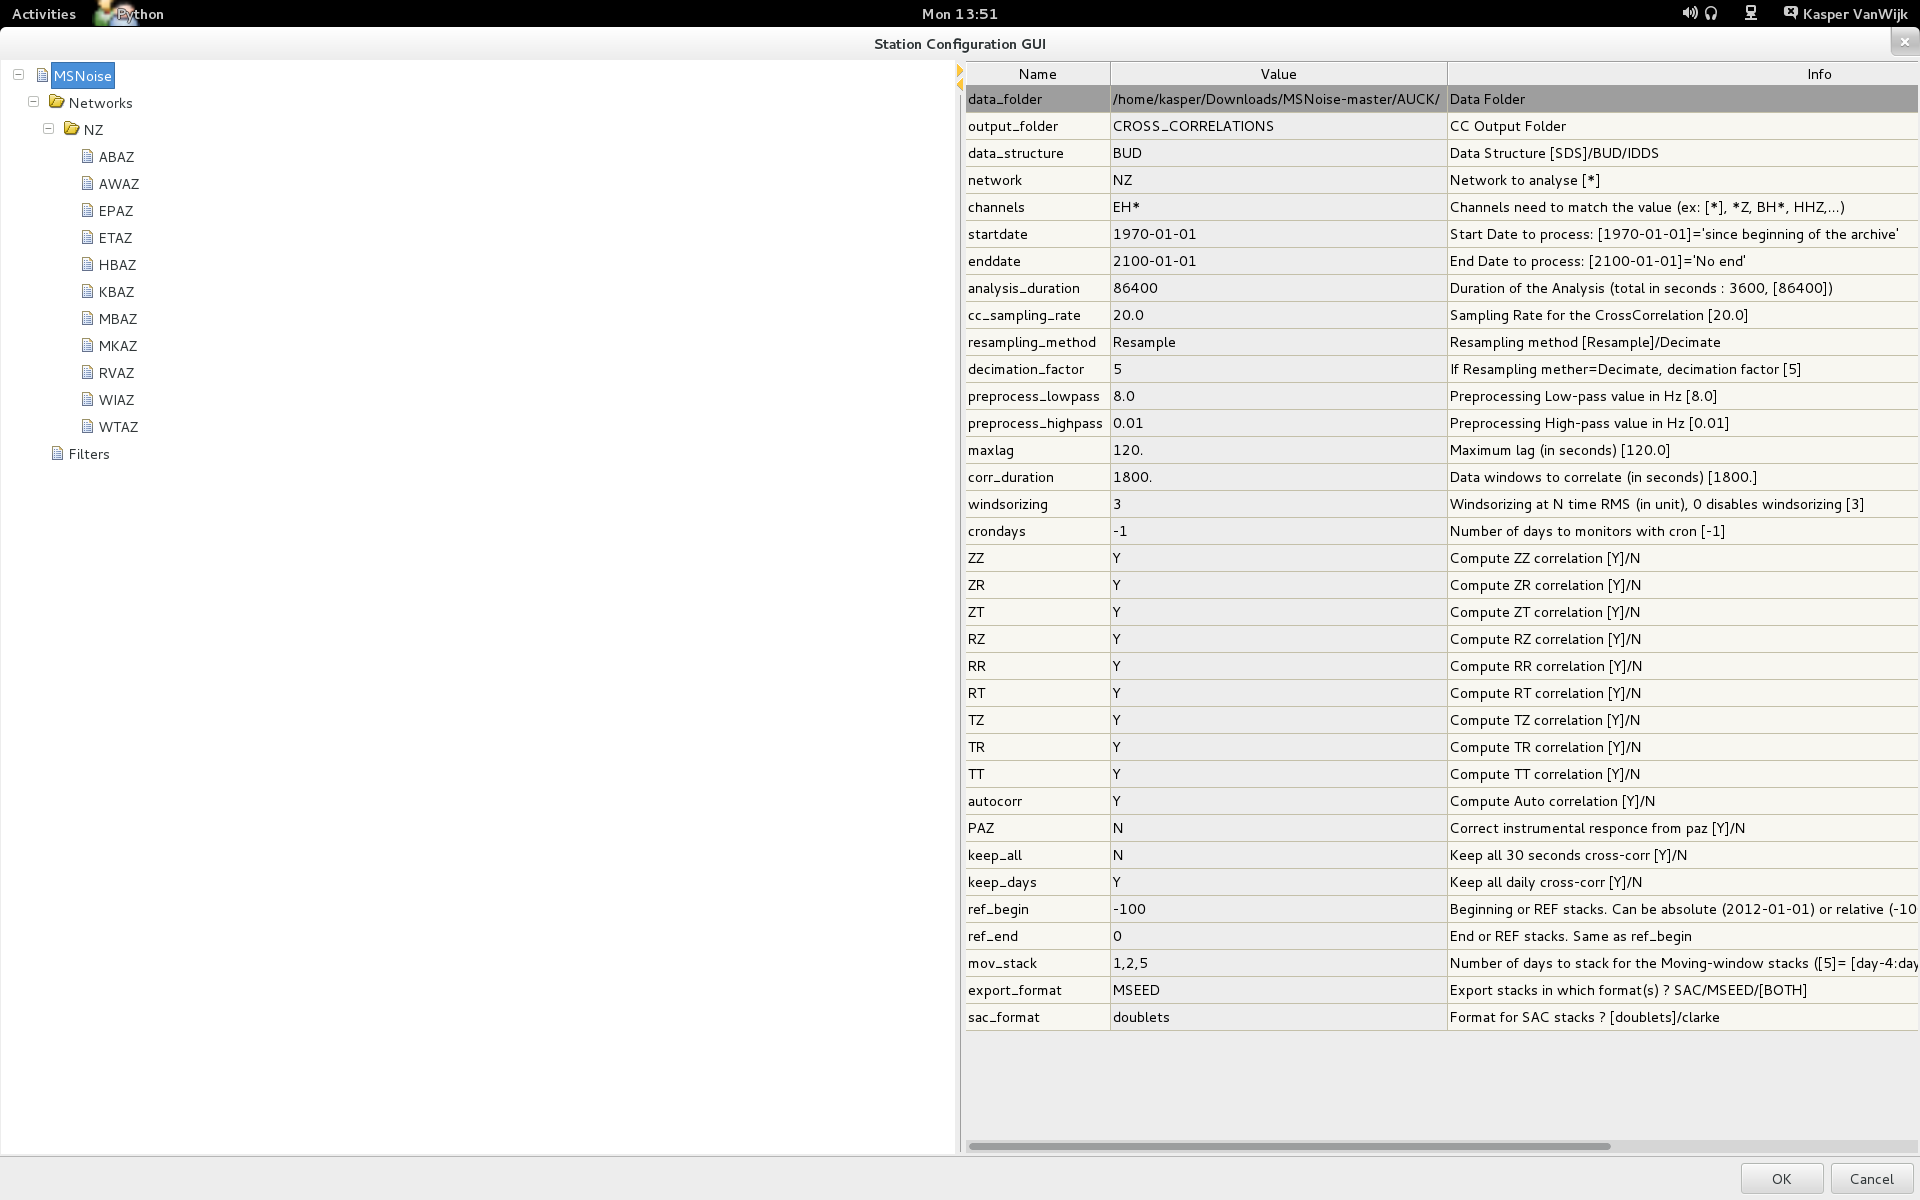Select the HBAZ station in tree
Screen dimensions: 1920x1200
pyautogui.click(x=117, y=265)
